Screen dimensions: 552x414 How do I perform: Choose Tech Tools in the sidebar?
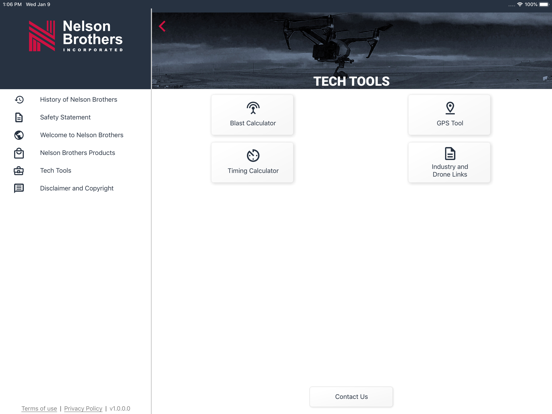(55, 170)
